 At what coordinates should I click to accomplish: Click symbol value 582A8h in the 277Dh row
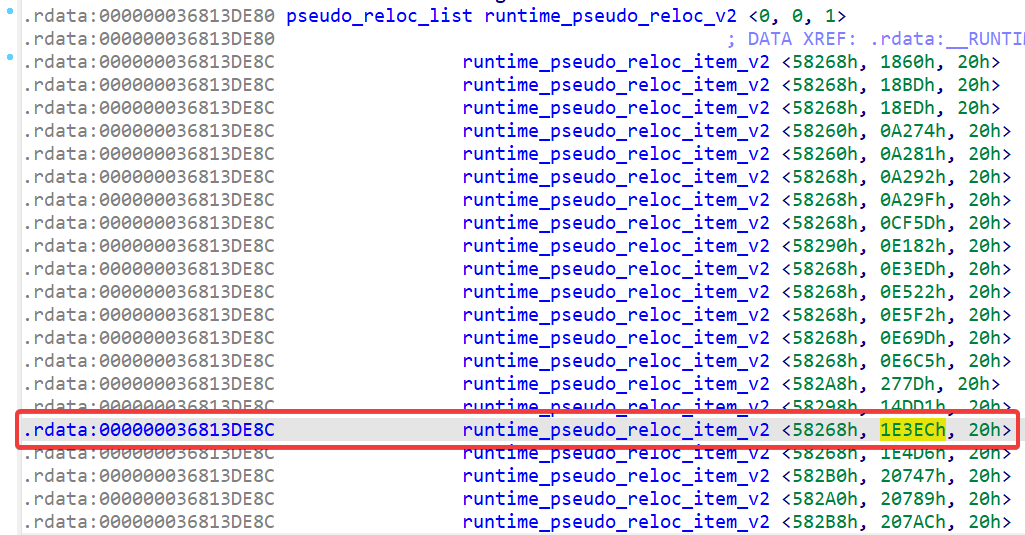point(824,384)
